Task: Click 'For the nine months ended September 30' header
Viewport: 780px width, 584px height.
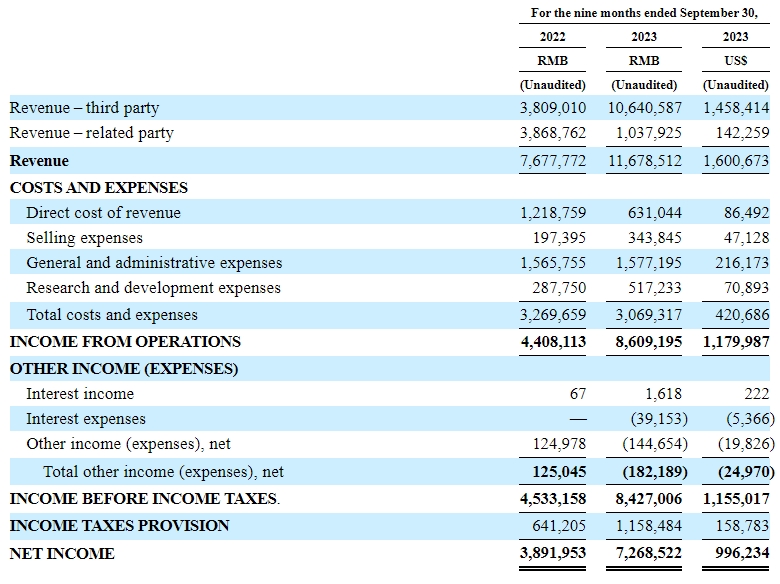Action: 644,13
